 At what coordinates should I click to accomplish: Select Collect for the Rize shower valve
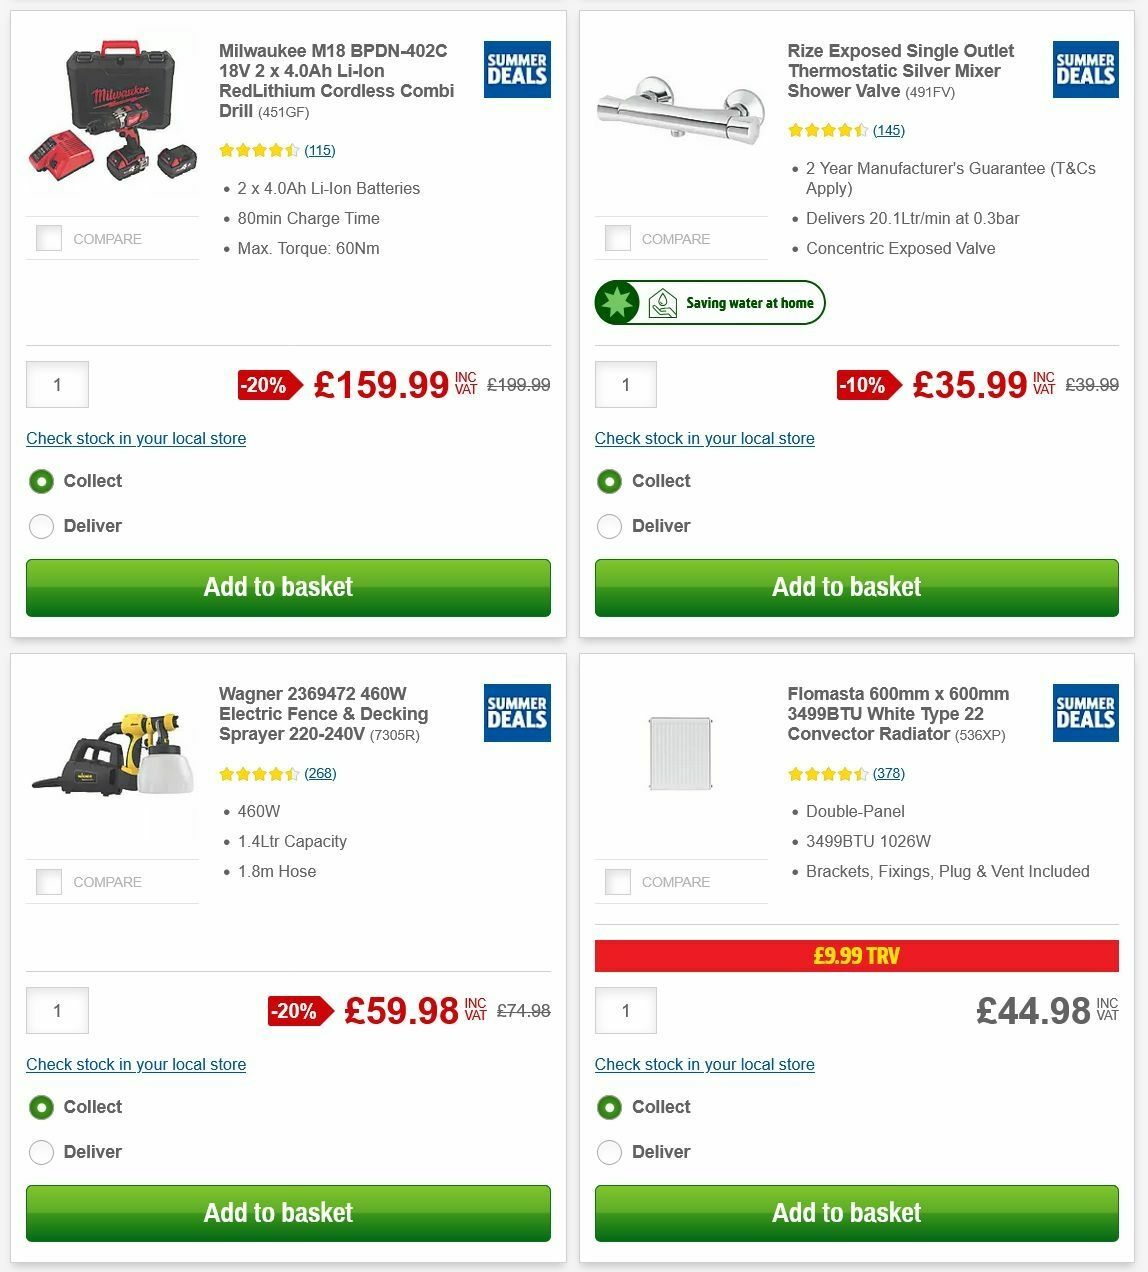pos(609,481)
